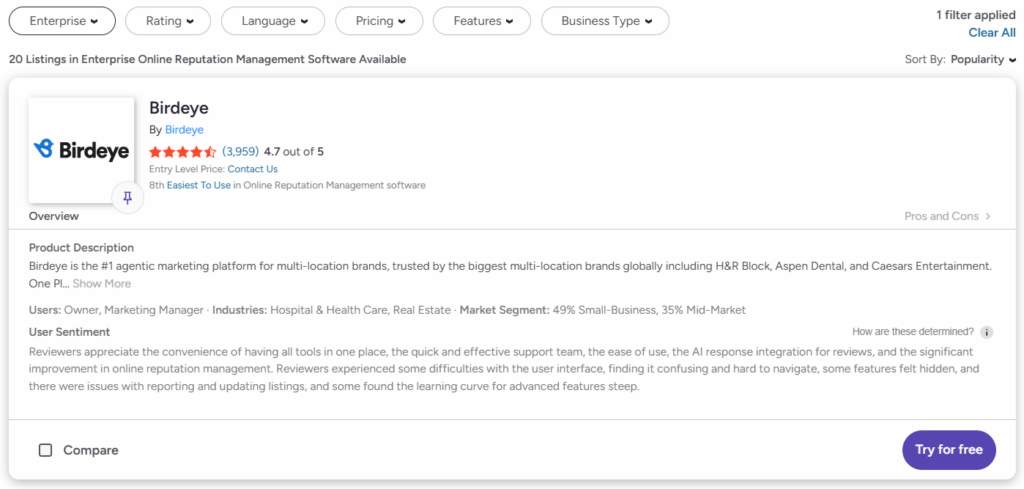Screen dimensions: 1024x489
Task: Switch to the Overview tab
Action: 54,216
